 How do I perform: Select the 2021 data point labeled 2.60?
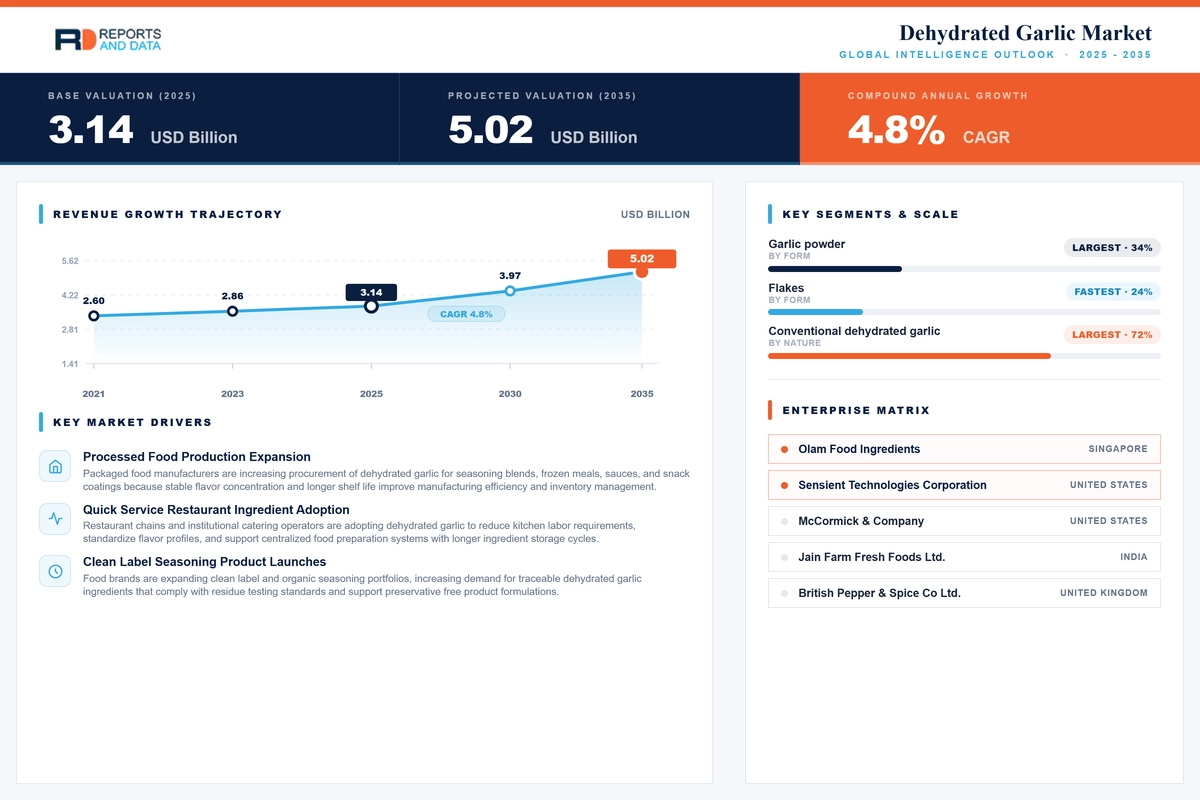point(94,316)
